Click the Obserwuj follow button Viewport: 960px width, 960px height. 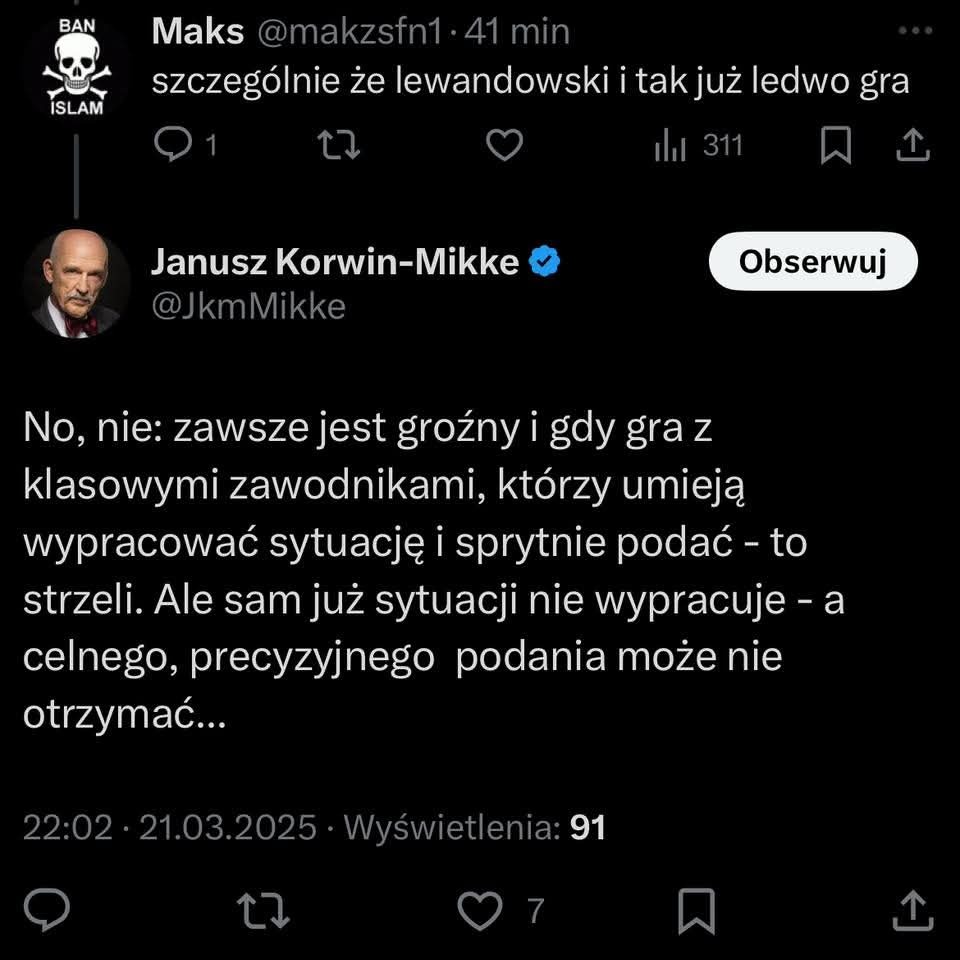click(813, 261)
